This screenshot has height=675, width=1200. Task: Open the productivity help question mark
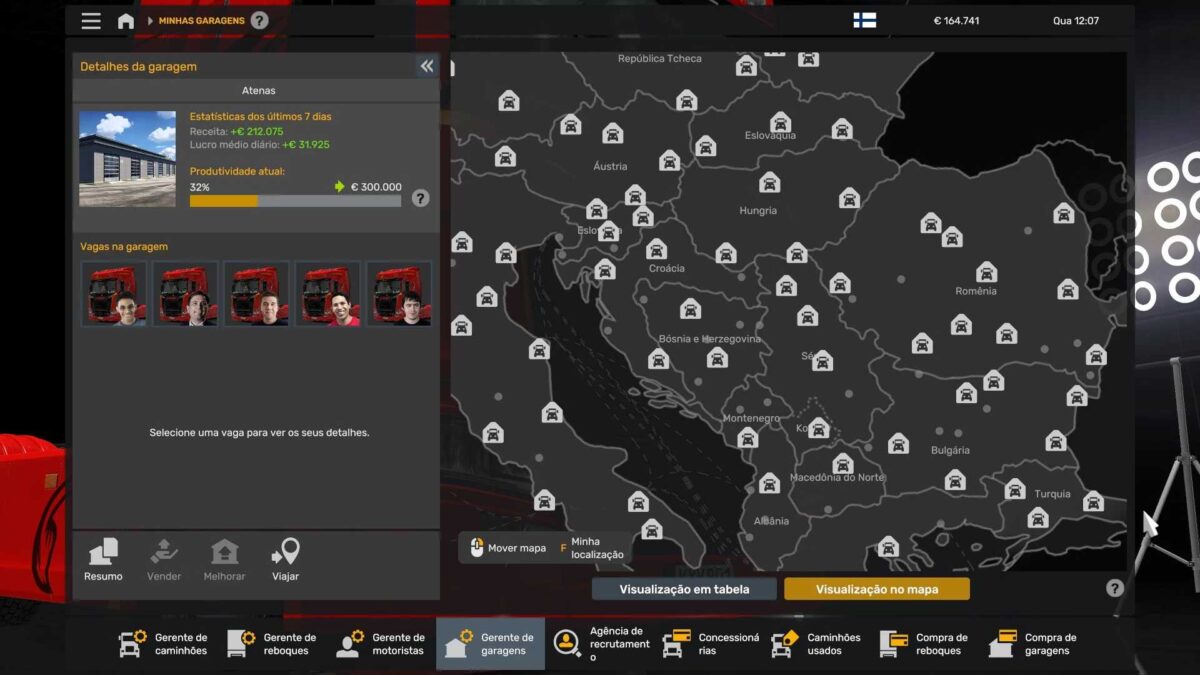[x=420, y=198]
